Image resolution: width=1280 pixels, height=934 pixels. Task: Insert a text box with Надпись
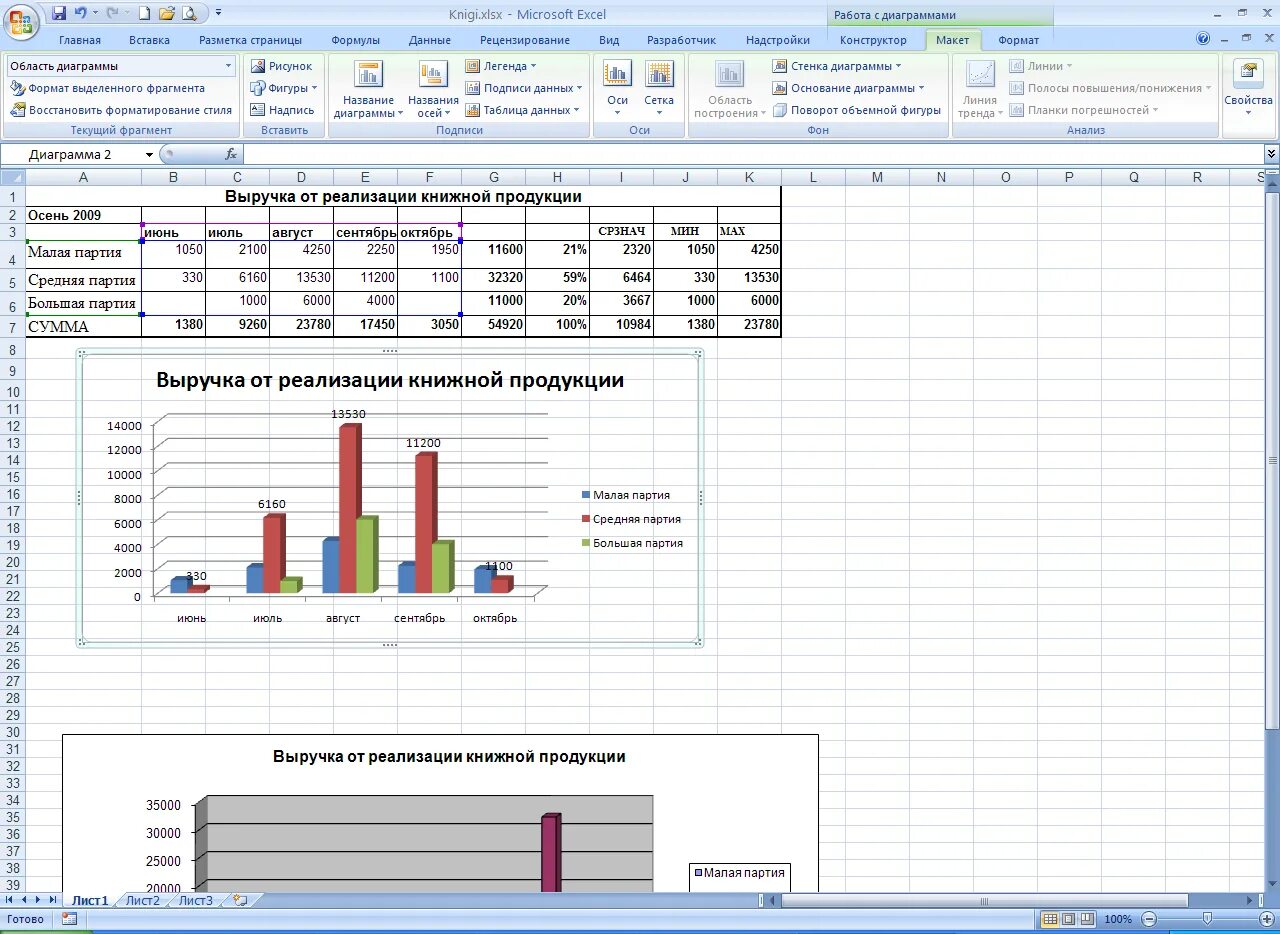282,110
